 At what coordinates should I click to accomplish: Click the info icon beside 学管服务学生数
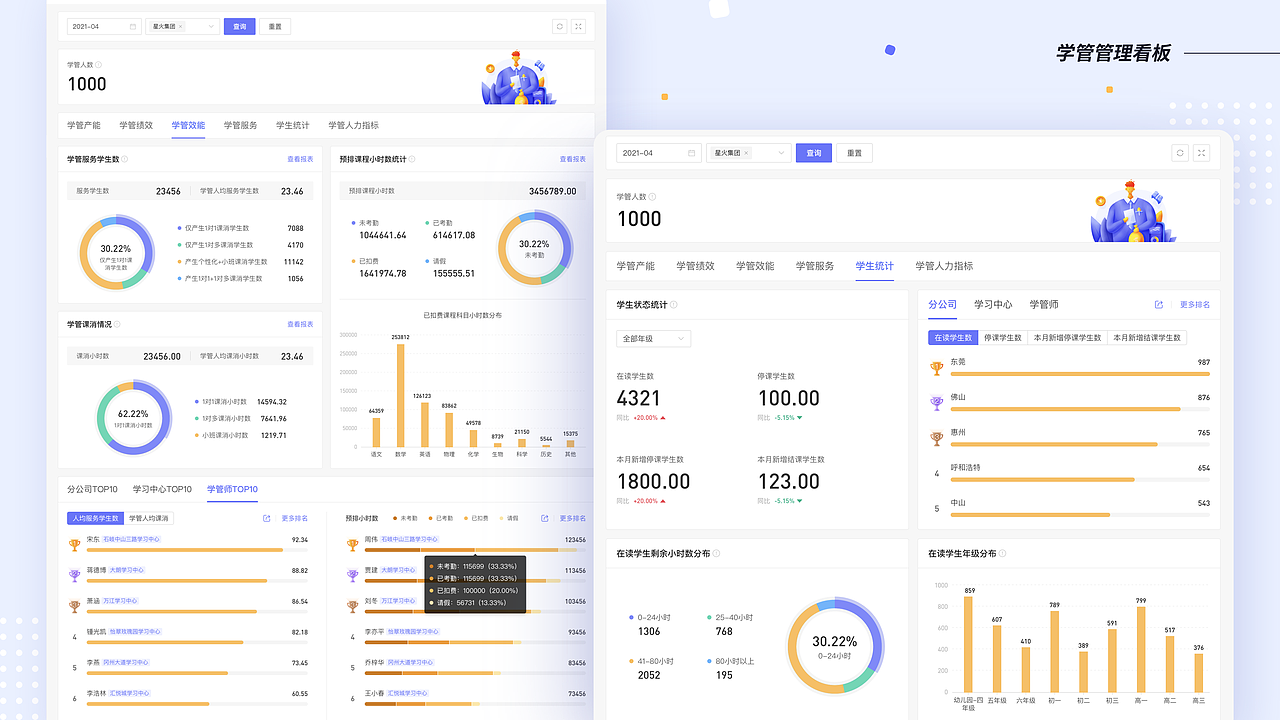(x=124, y=159)
